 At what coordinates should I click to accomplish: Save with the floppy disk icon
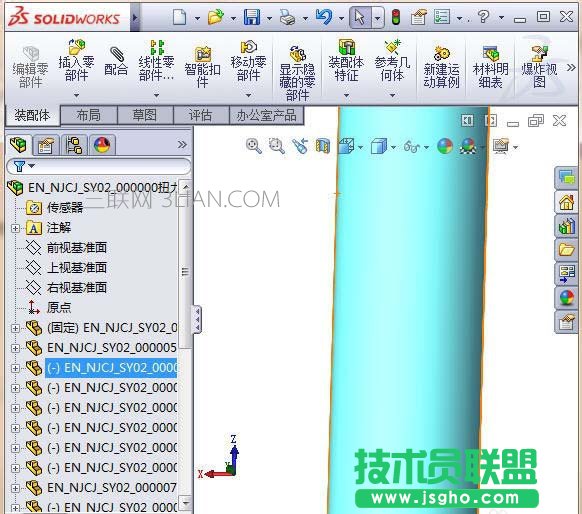click(x=252, y=17)
